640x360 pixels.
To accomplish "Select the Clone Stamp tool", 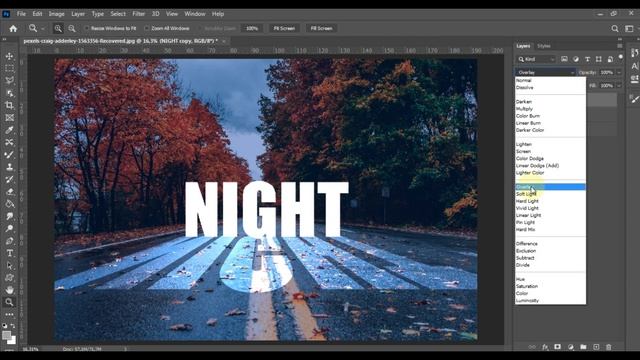I will tap(9, 167).
